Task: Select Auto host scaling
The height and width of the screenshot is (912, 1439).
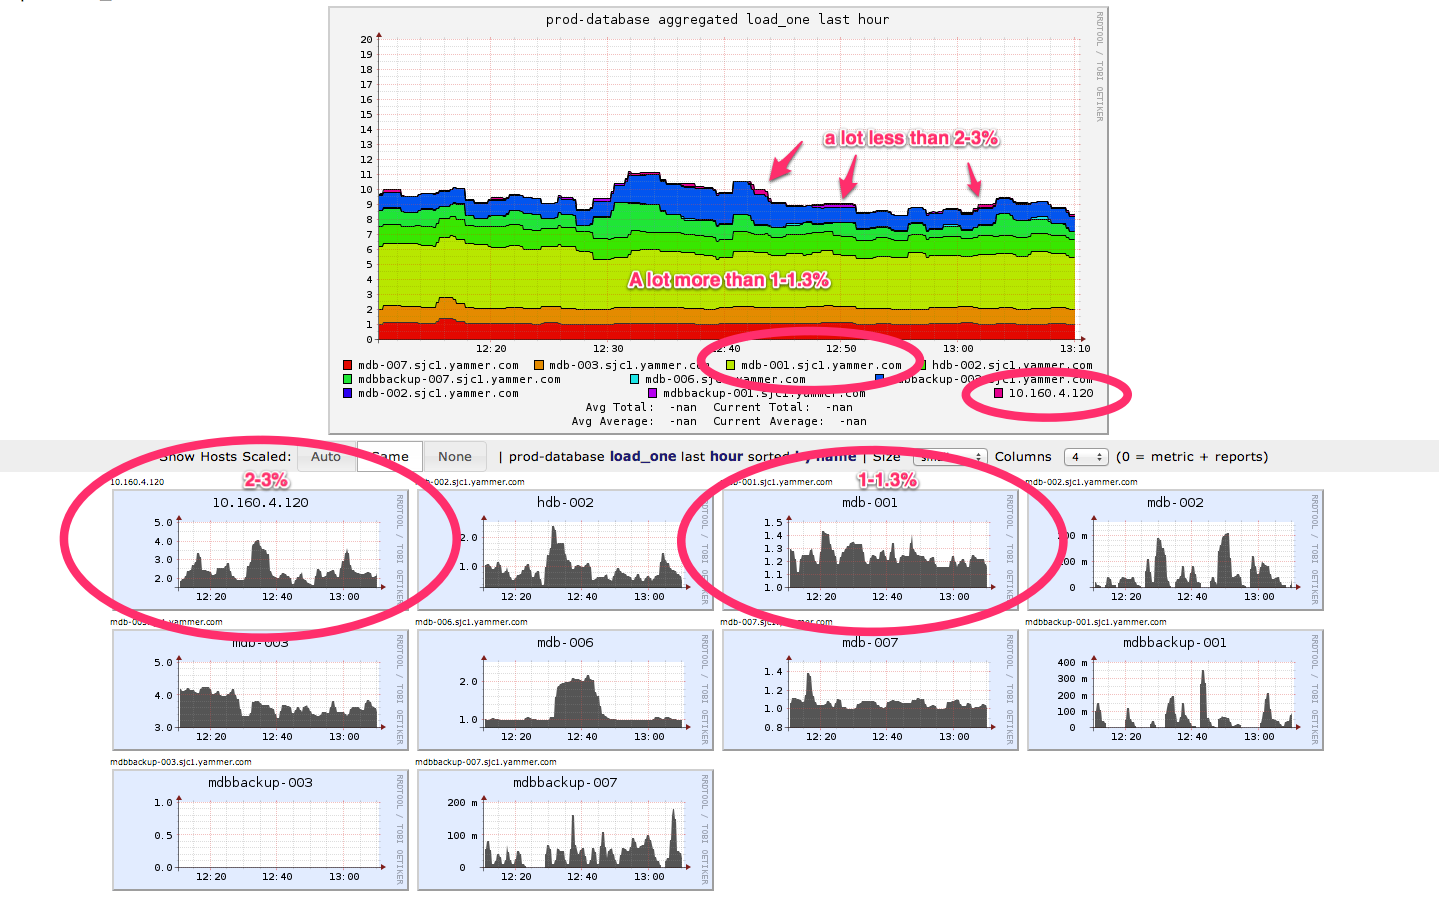Action: tap(326, 457)
